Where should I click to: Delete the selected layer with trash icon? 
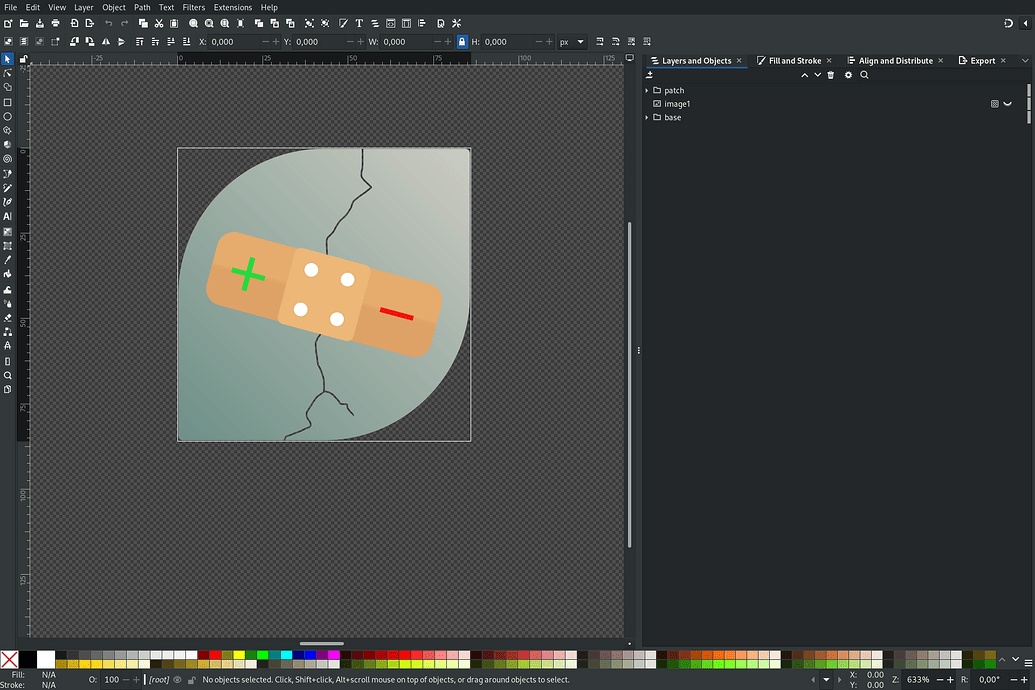coord(830,75)
